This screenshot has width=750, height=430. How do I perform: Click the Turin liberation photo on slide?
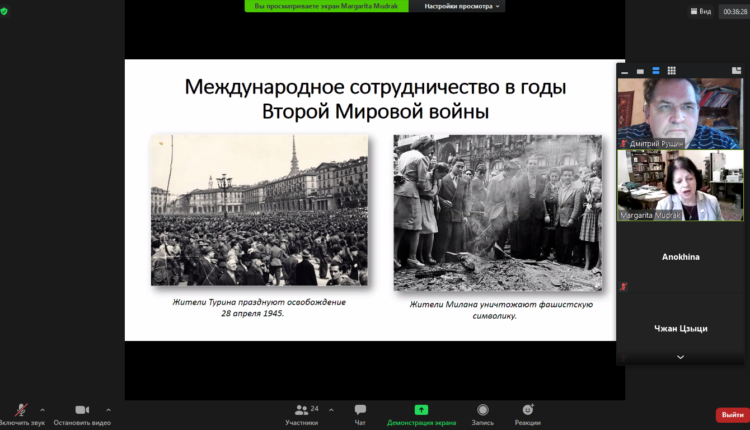[x=259, y=210]
